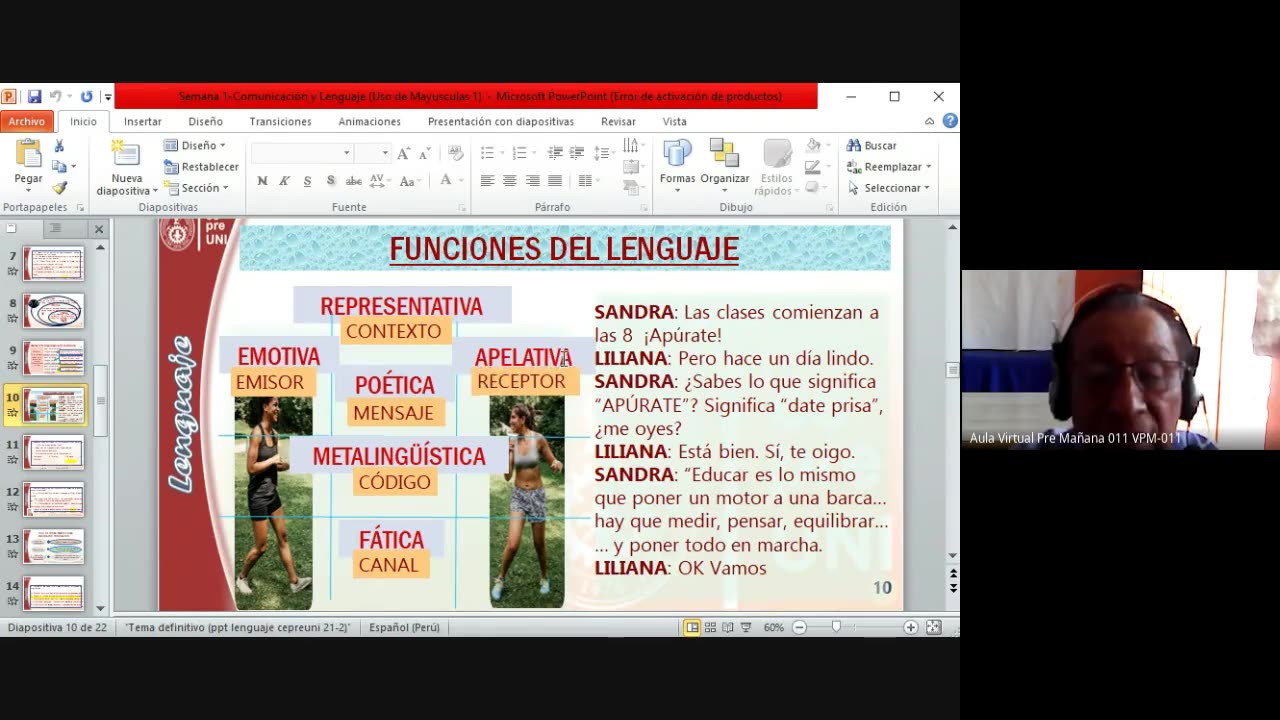Click the Save icon in quick access toolbar

click(x=34, y=97)
